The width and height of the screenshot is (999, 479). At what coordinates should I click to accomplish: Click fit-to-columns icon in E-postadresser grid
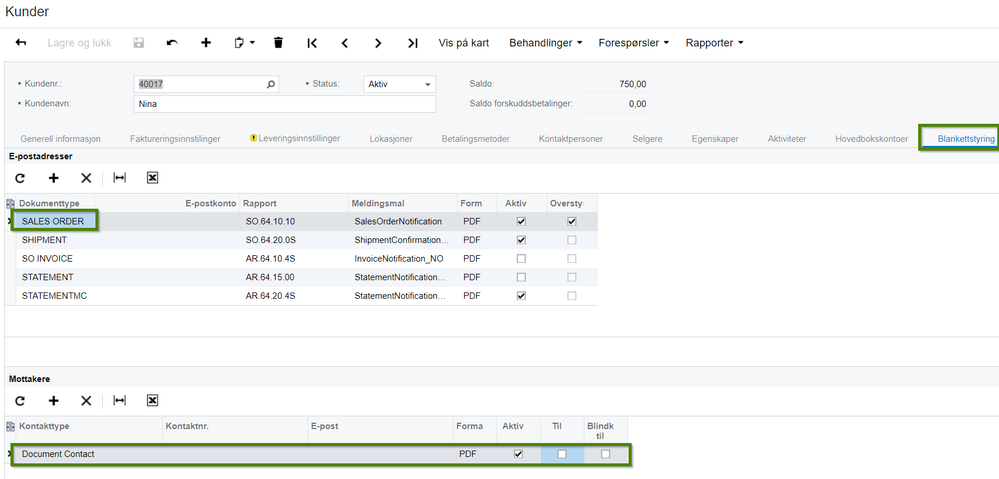tap(120, 177)
